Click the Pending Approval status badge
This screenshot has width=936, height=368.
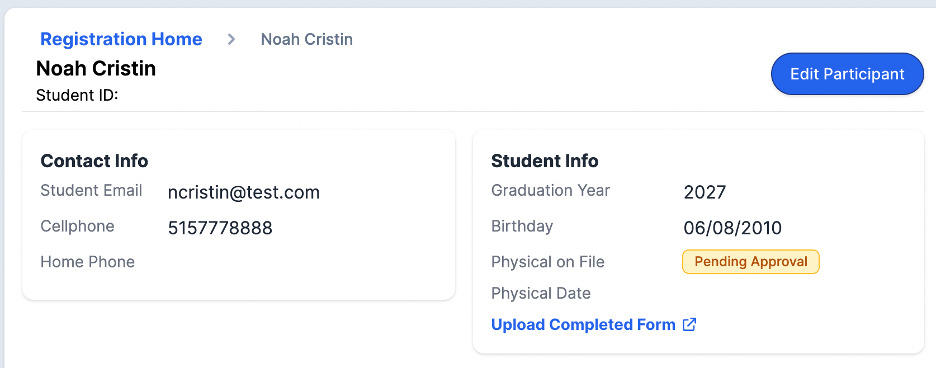click(750, 262)
